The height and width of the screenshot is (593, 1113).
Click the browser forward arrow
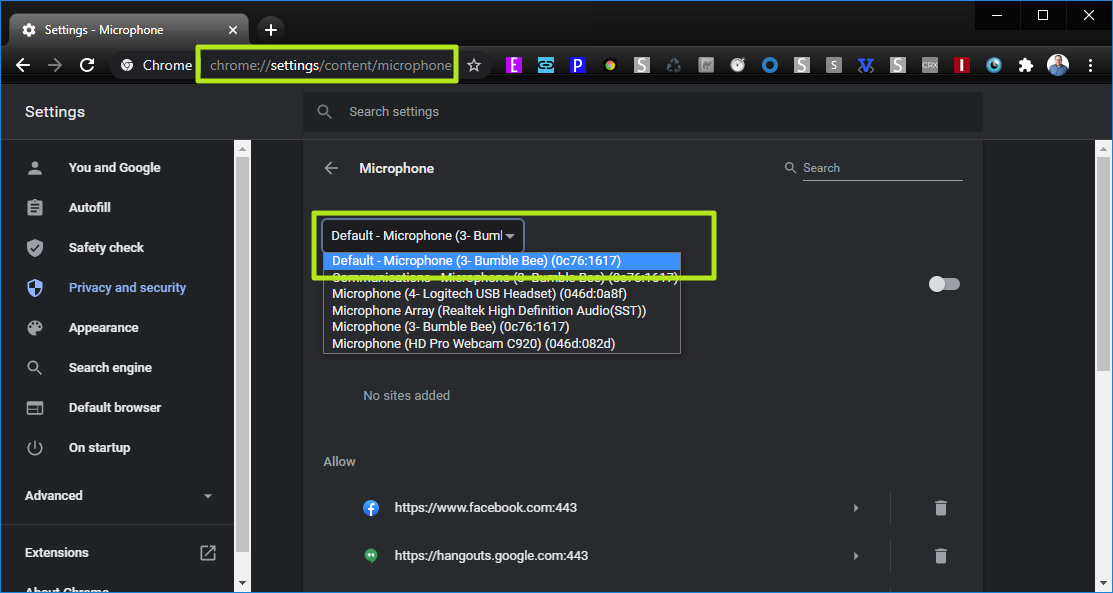(55, 65)
